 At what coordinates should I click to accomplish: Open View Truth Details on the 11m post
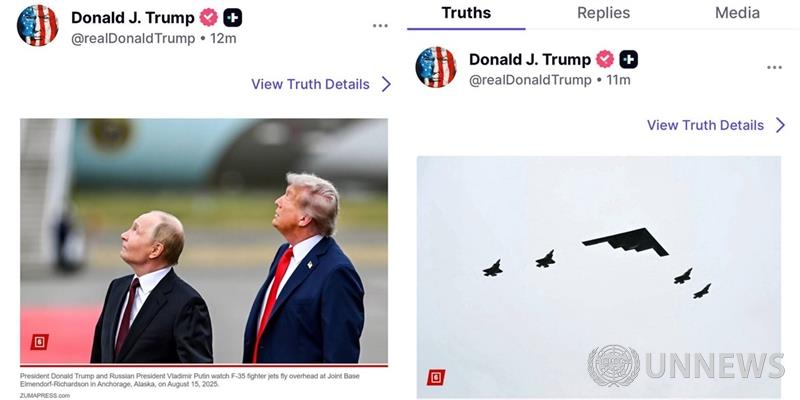tap(705, 125)
